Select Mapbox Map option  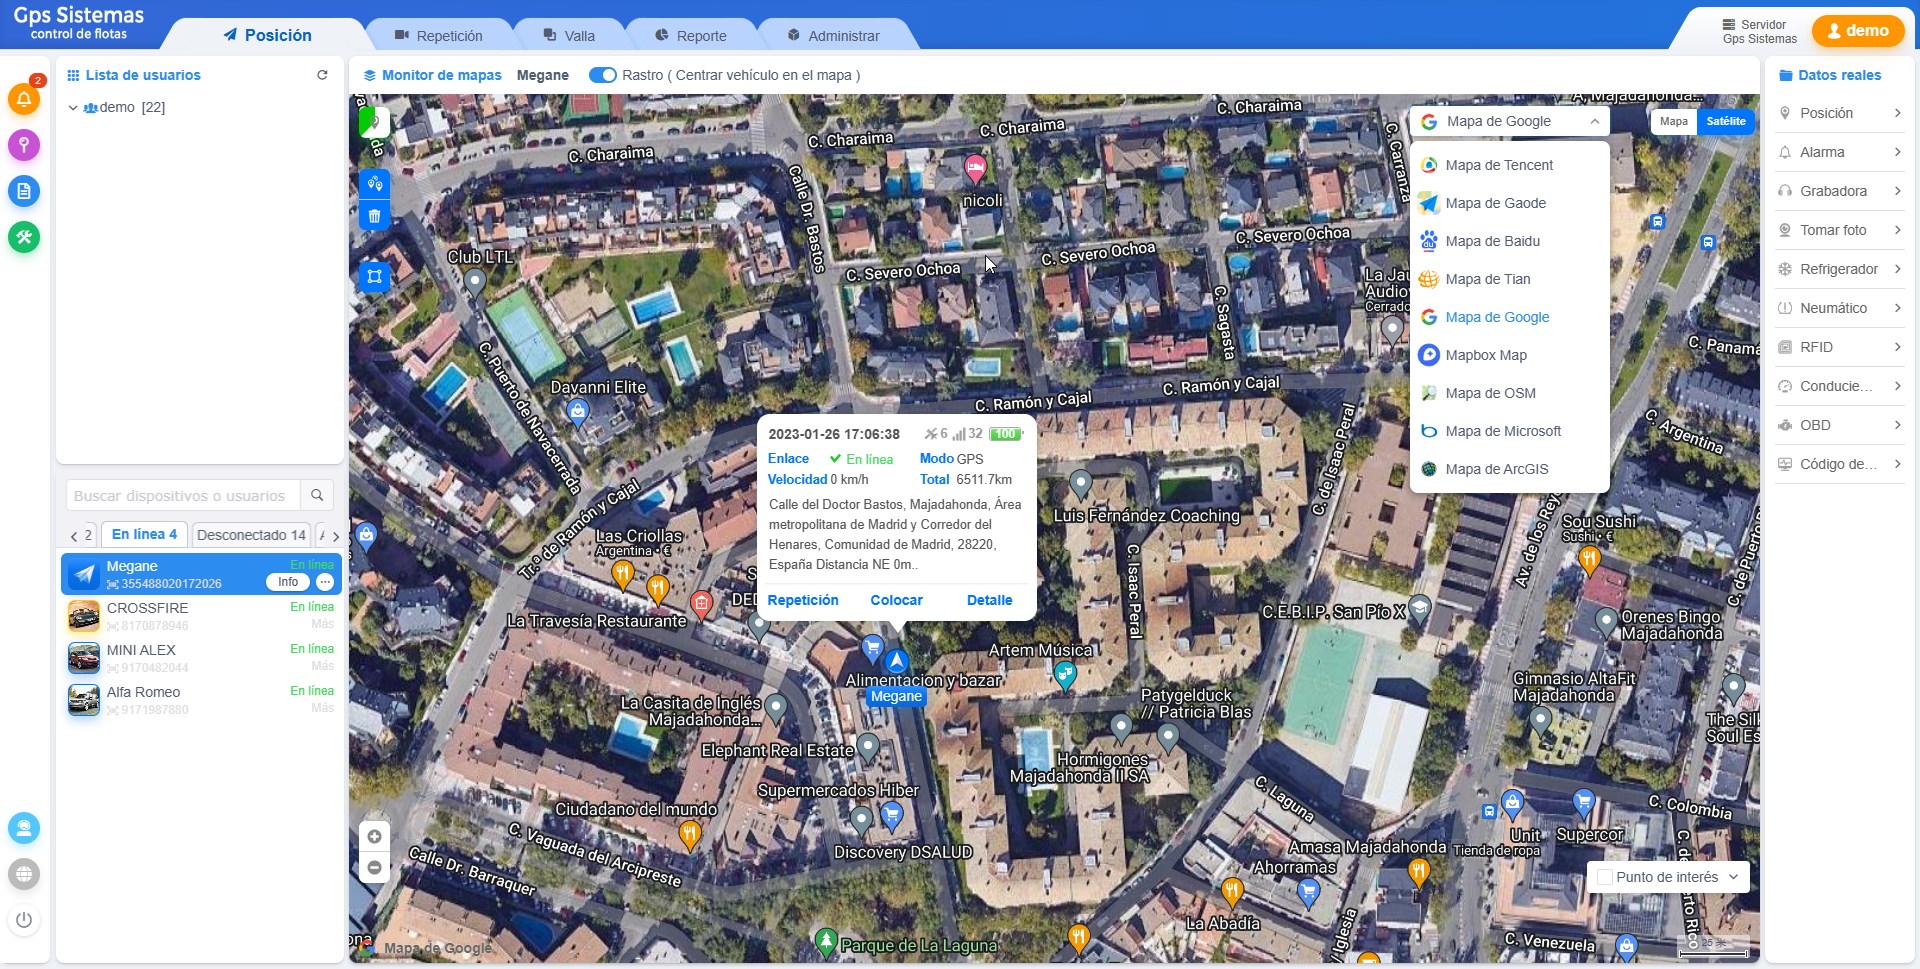coord(1509,355)
